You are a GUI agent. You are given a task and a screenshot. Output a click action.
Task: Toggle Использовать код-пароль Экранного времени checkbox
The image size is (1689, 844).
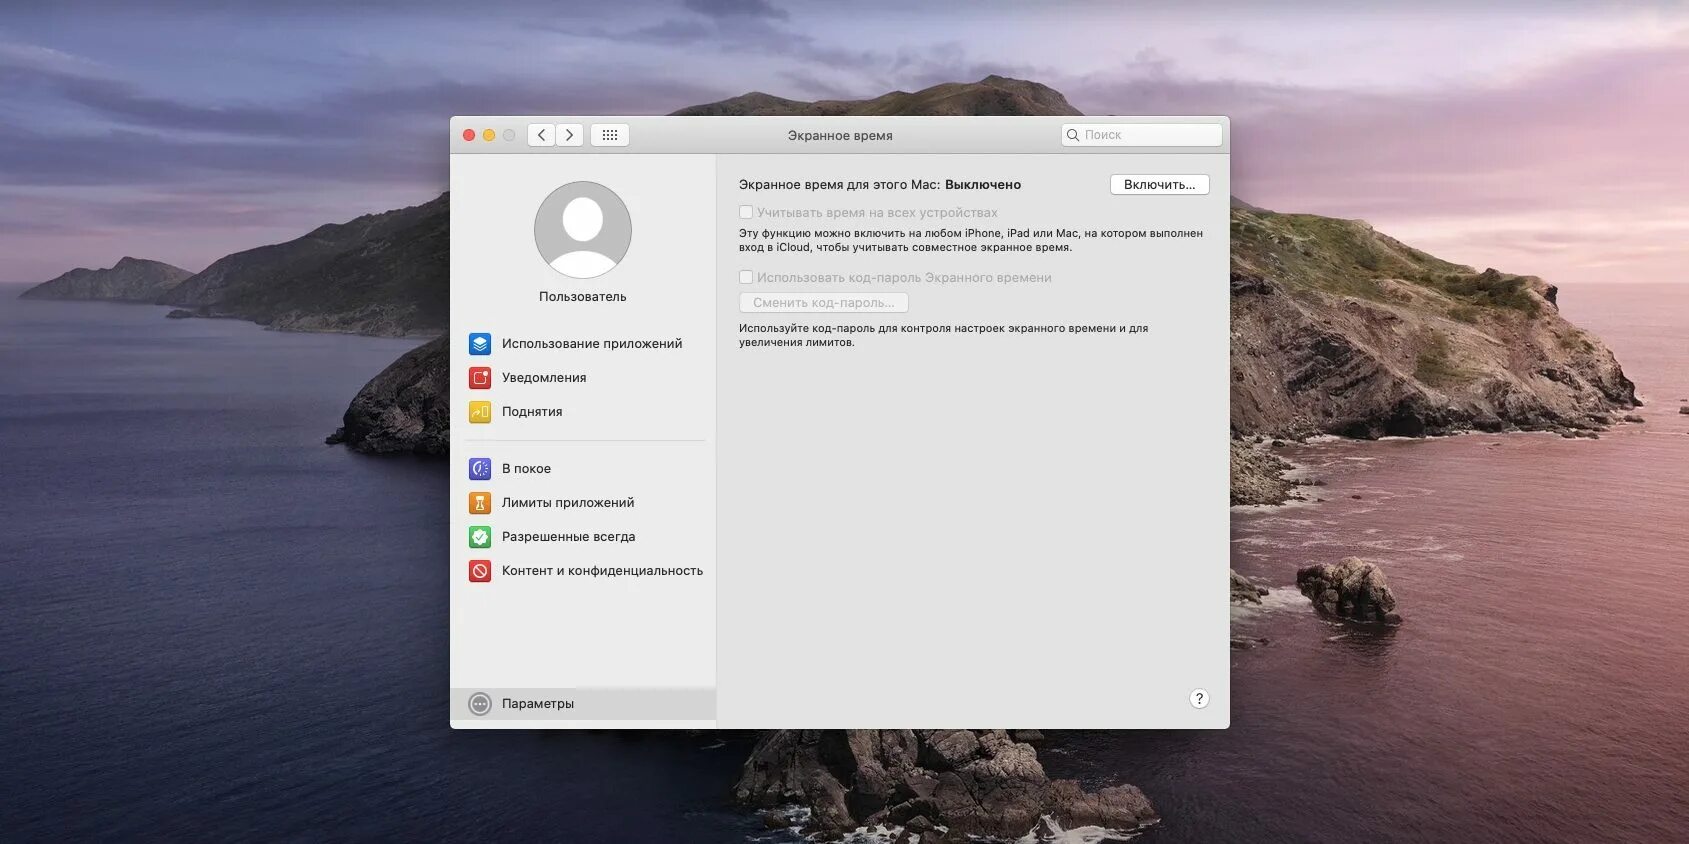point(746,277)
